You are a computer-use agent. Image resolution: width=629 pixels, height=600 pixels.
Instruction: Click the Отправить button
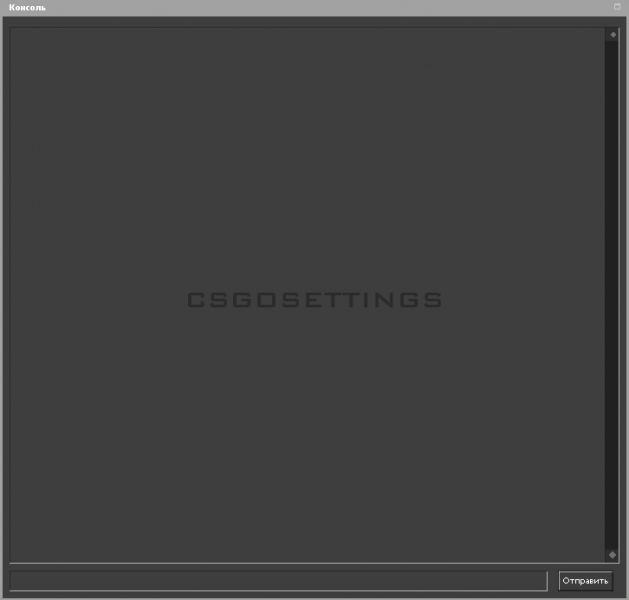585,581
